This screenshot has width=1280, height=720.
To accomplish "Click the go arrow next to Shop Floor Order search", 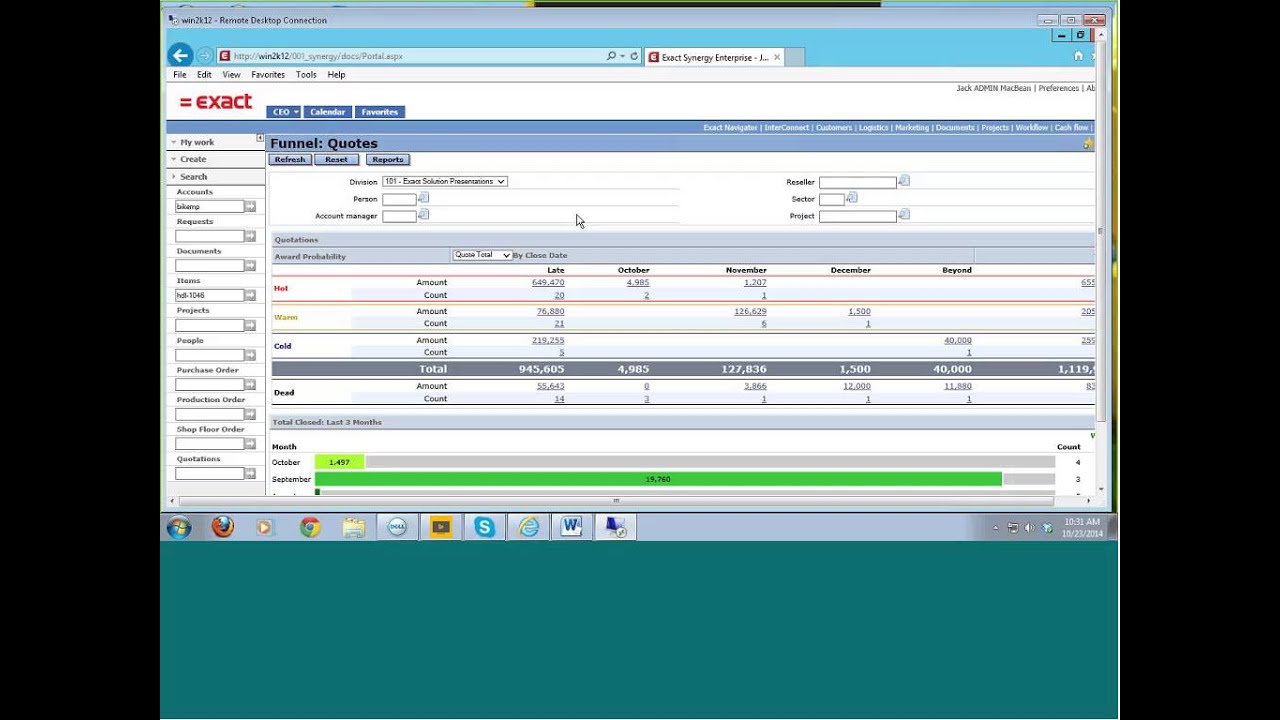I will pos(250,443).
